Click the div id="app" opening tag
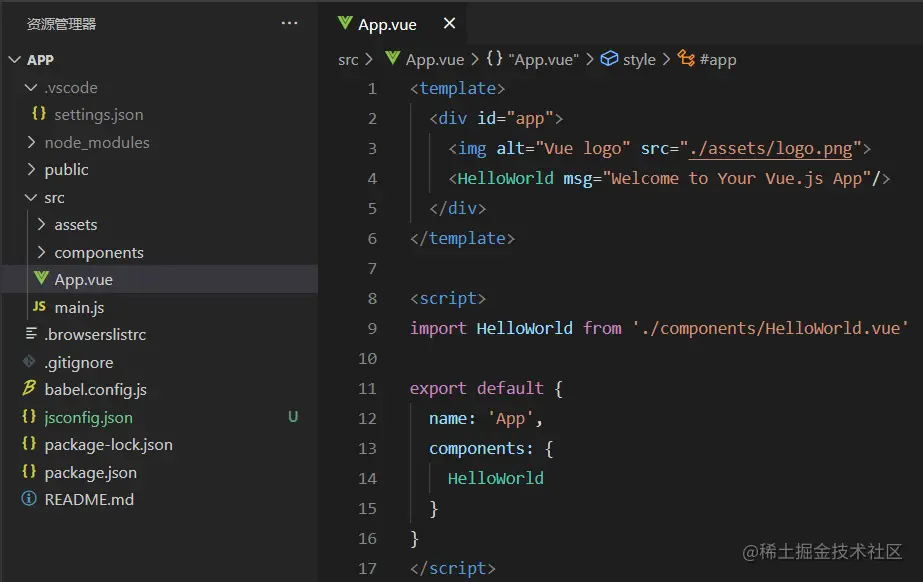 (x=496, y=118)
